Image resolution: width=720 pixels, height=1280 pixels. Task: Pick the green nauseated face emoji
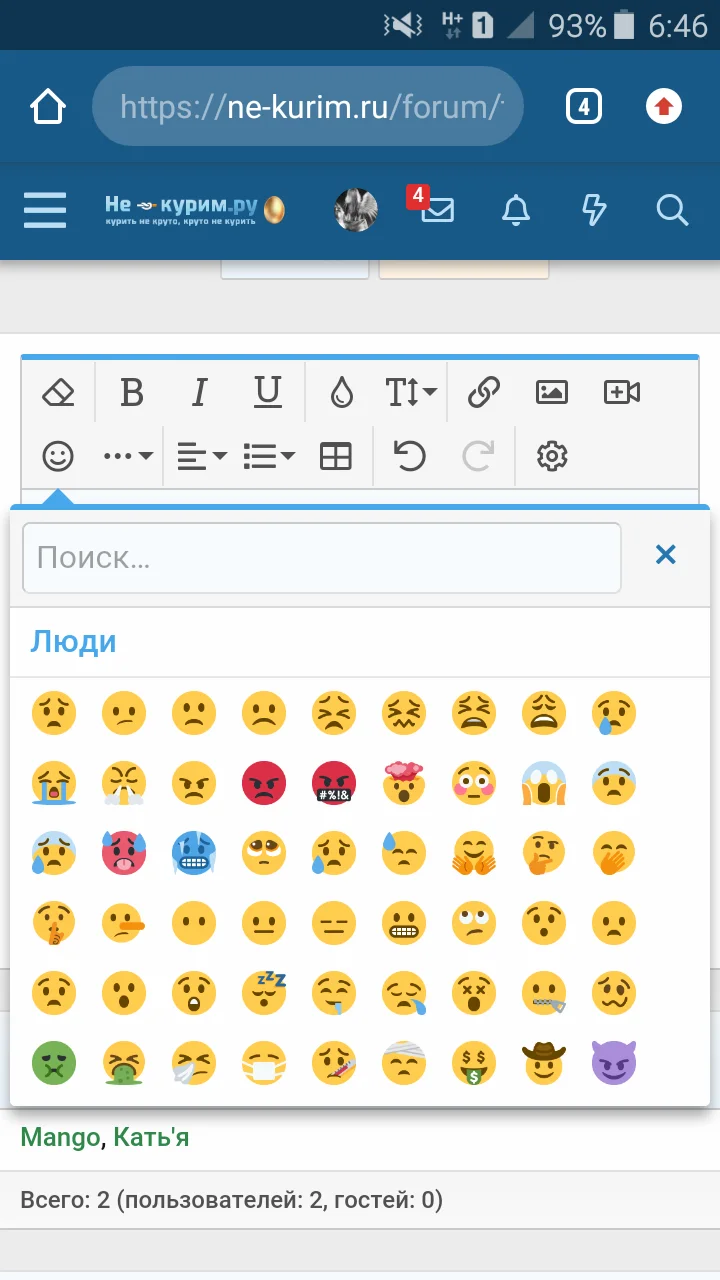point(54,1063)
